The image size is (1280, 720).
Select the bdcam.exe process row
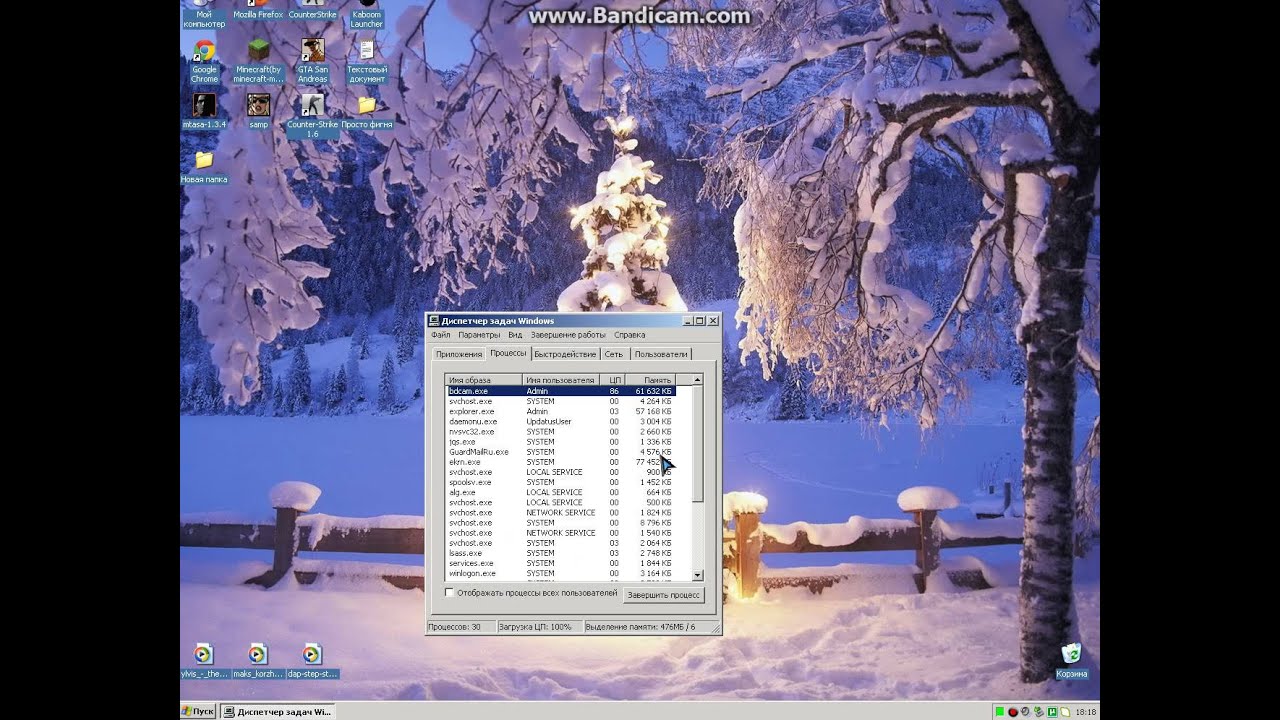pyautogui.click(x=561, y=391)
